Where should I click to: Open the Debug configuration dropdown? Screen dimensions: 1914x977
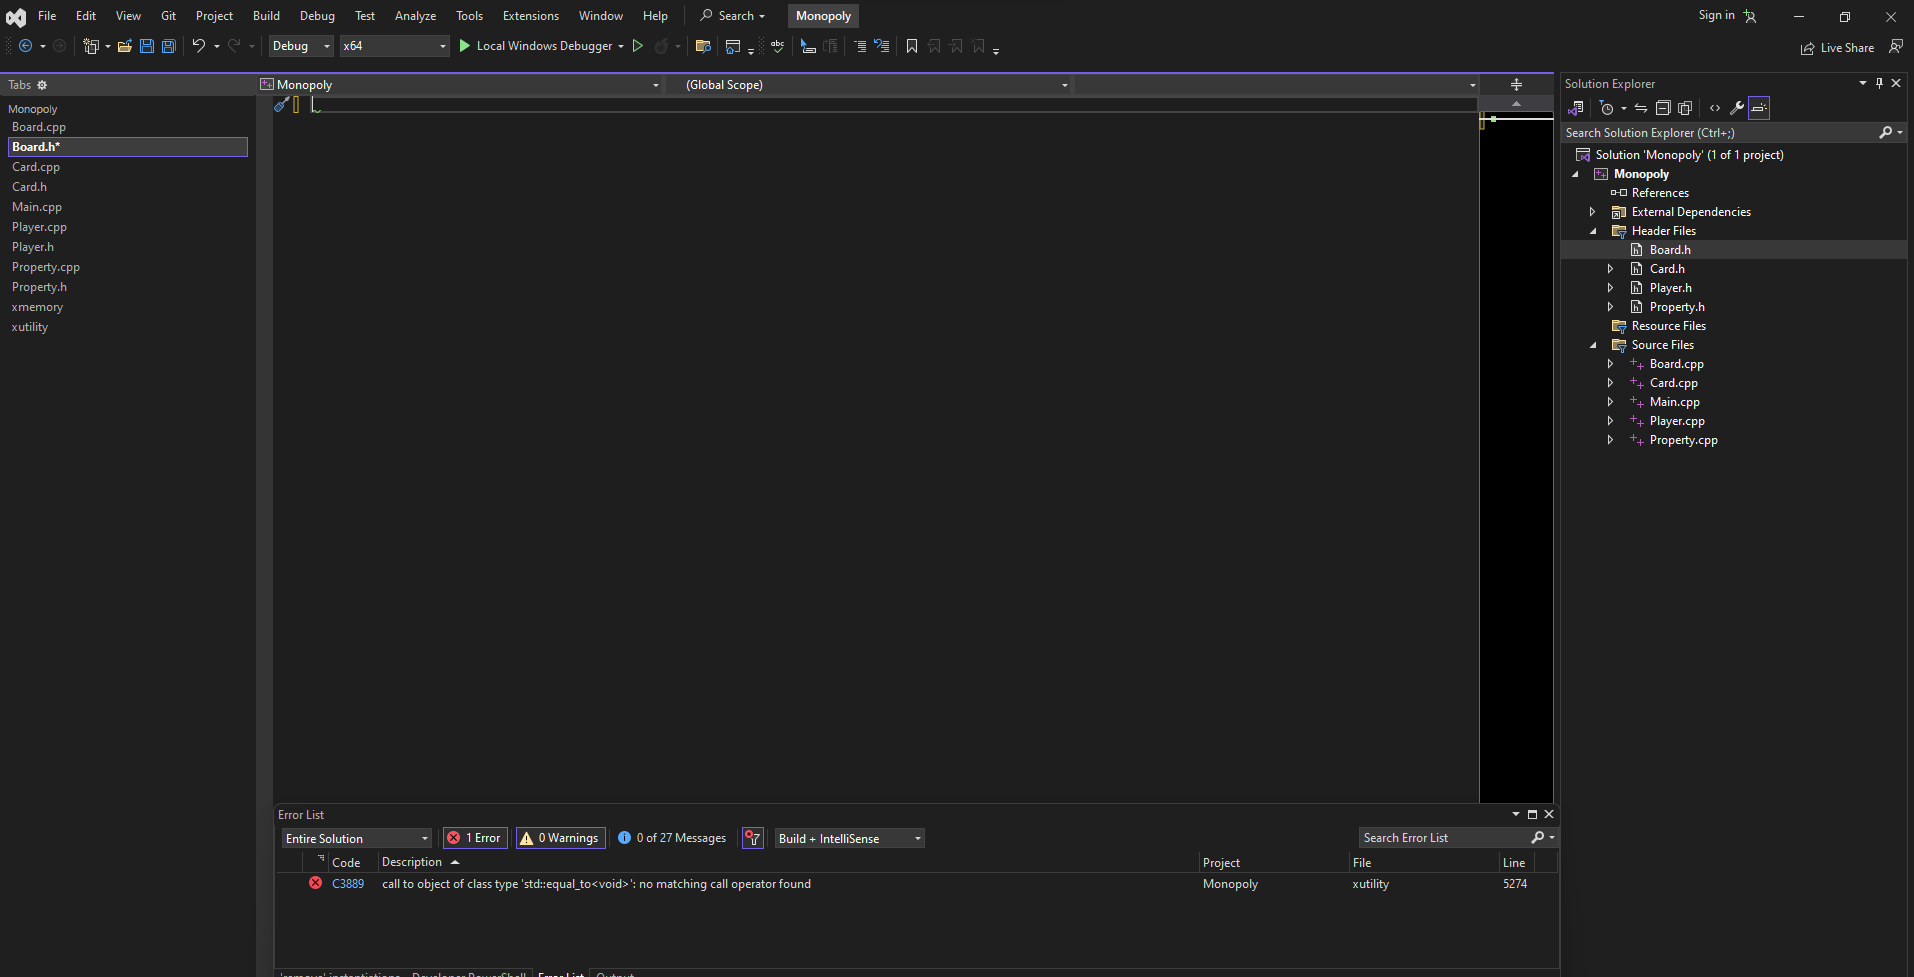[x=301, y=46]
